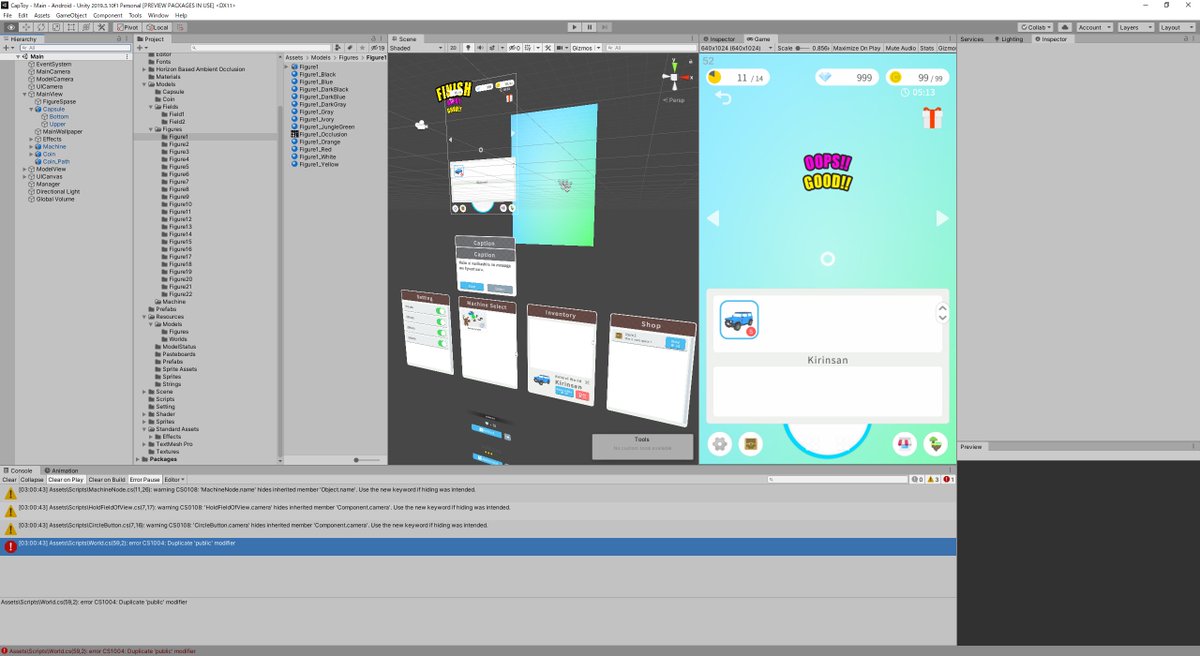Select the Move tool in Unity toolbar

[x=27, y=27]
